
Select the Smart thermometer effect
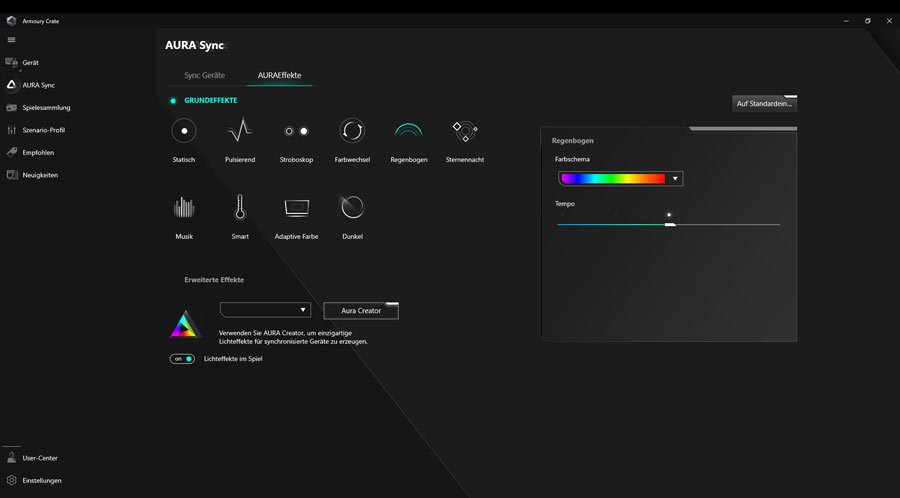(x=240, y=207)
